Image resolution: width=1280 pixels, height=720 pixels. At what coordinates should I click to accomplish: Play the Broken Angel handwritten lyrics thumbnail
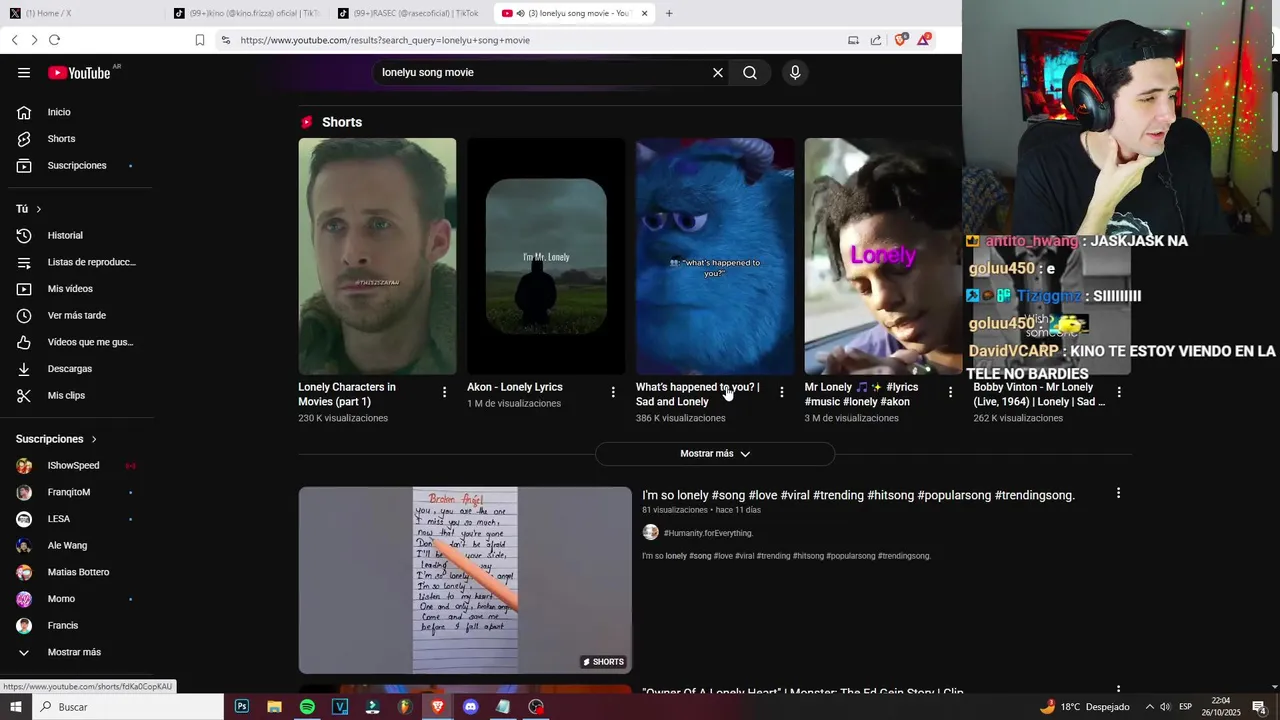point(465,580)
